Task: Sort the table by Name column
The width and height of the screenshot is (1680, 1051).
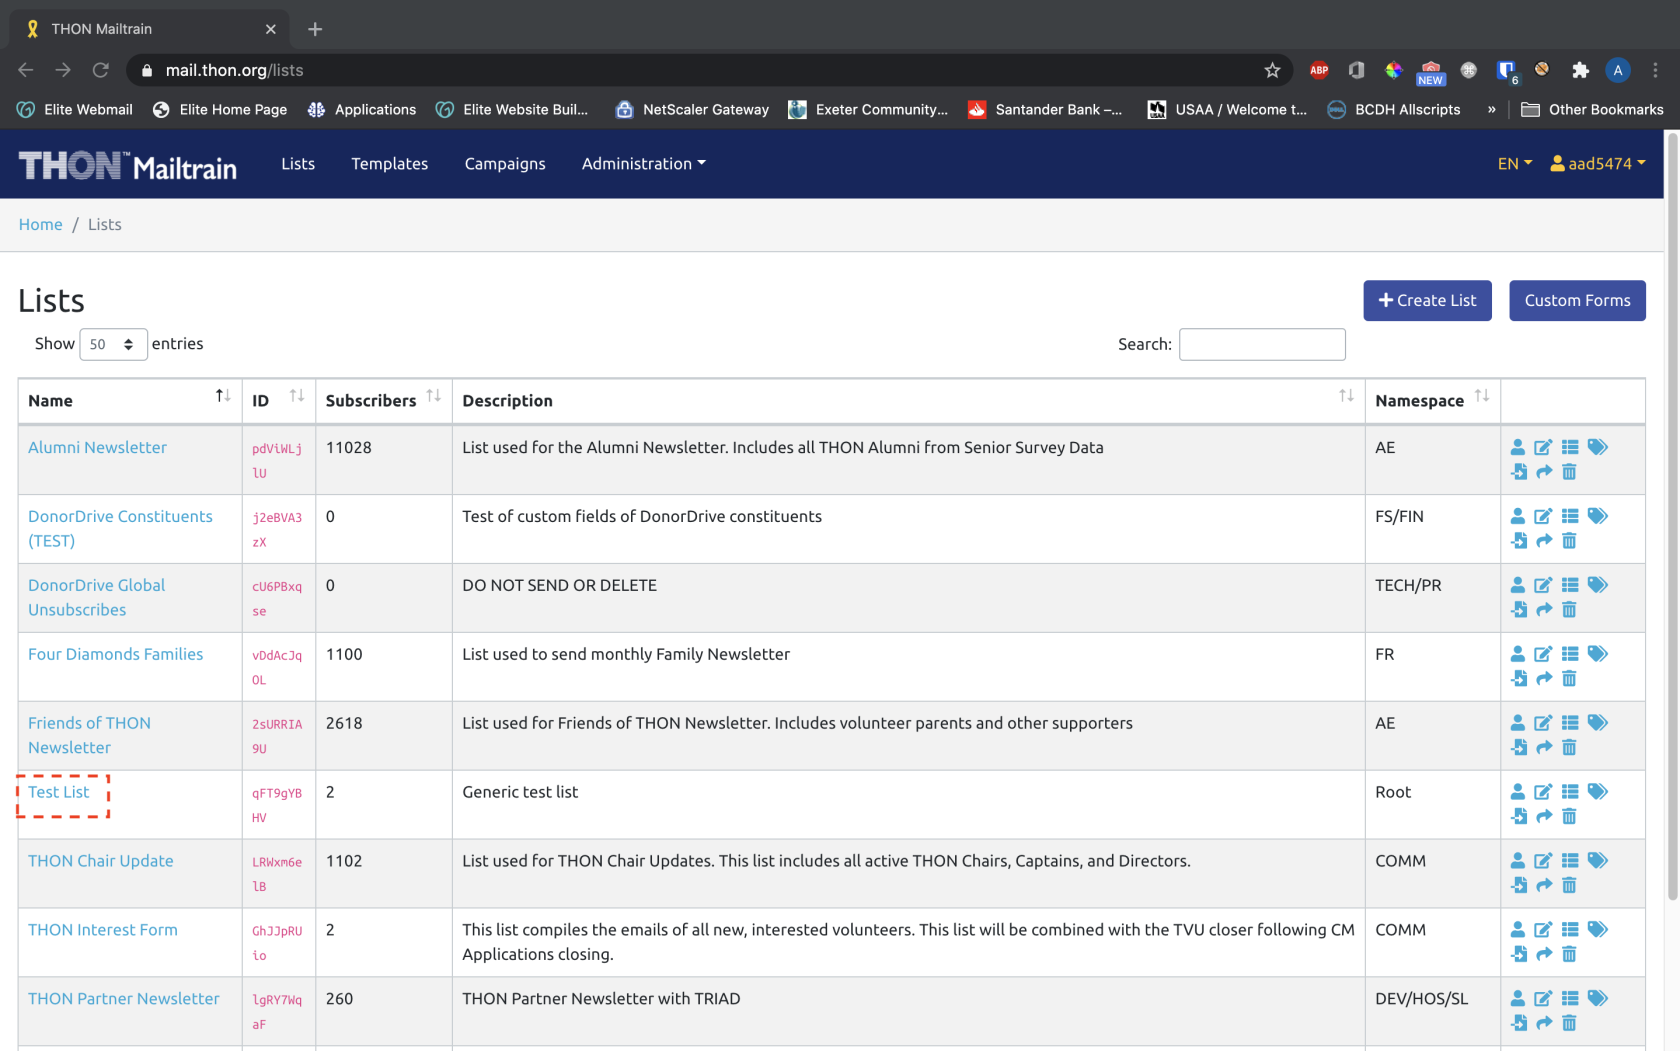Action: 130,400
